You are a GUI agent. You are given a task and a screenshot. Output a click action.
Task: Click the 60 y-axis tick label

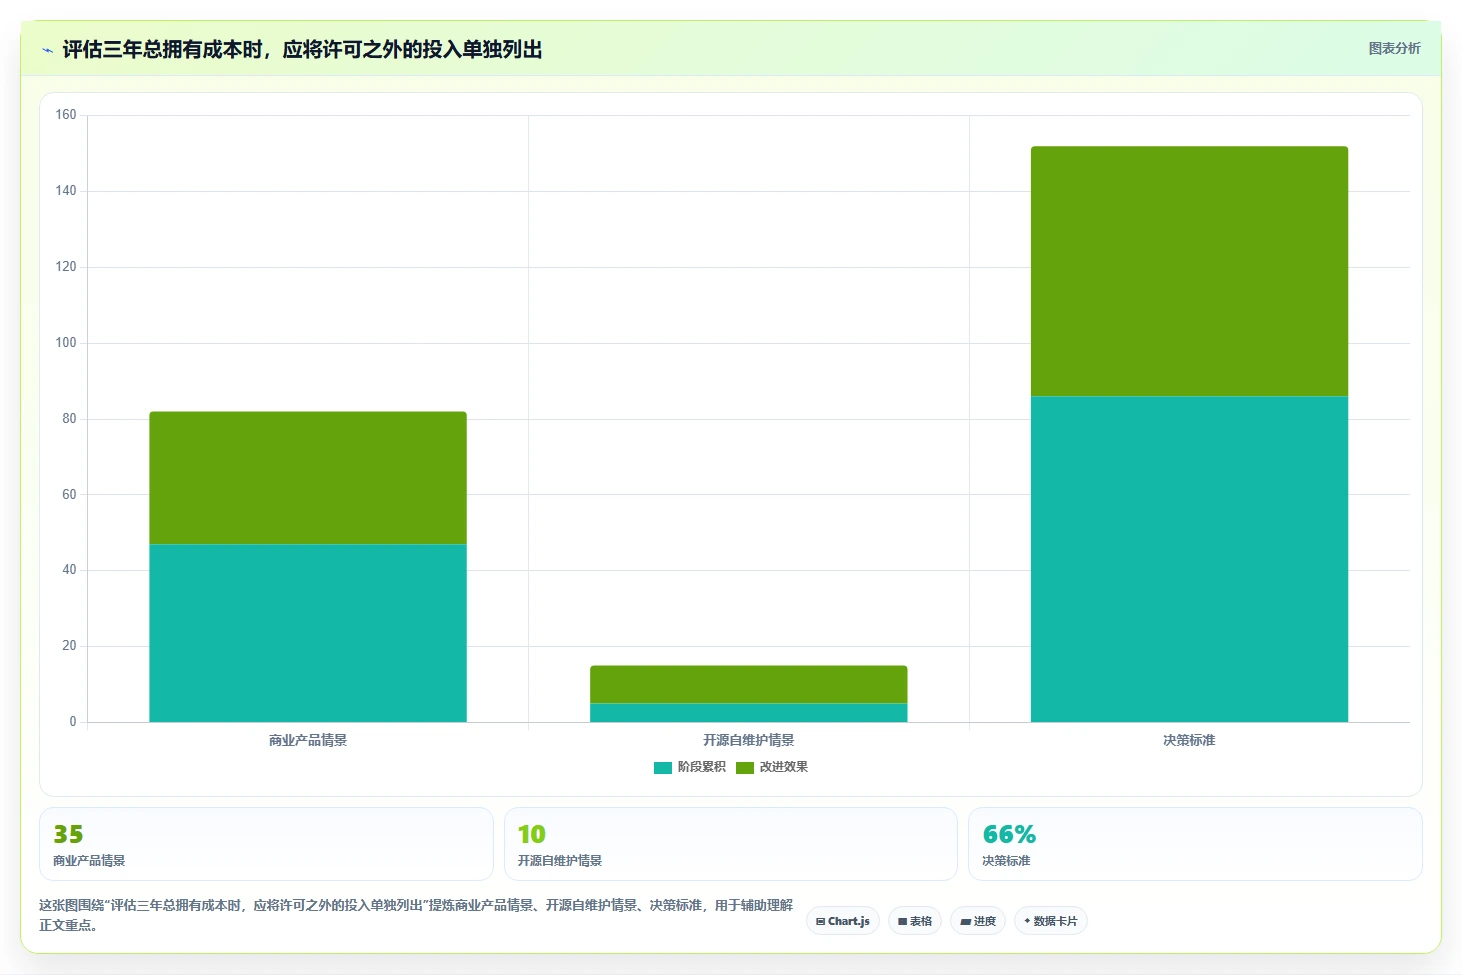pyautogui.click(x=69, y=495)
